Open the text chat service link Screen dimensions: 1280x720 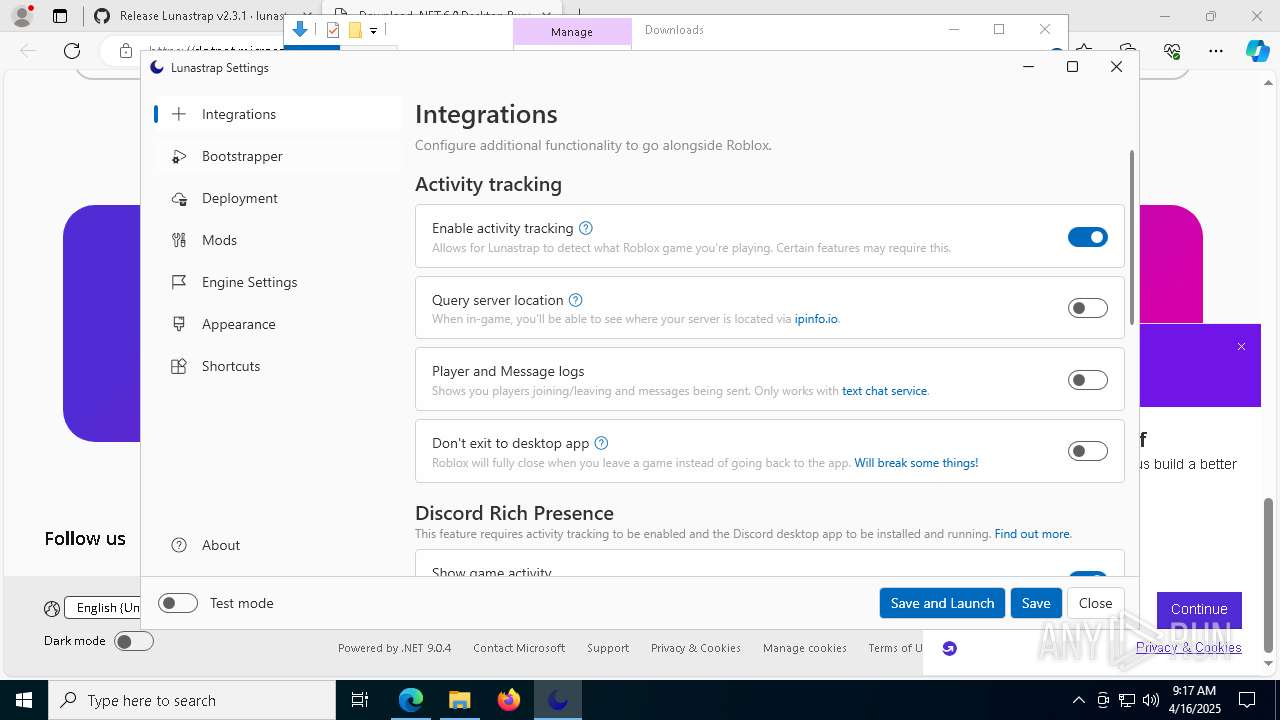[884, 391]
